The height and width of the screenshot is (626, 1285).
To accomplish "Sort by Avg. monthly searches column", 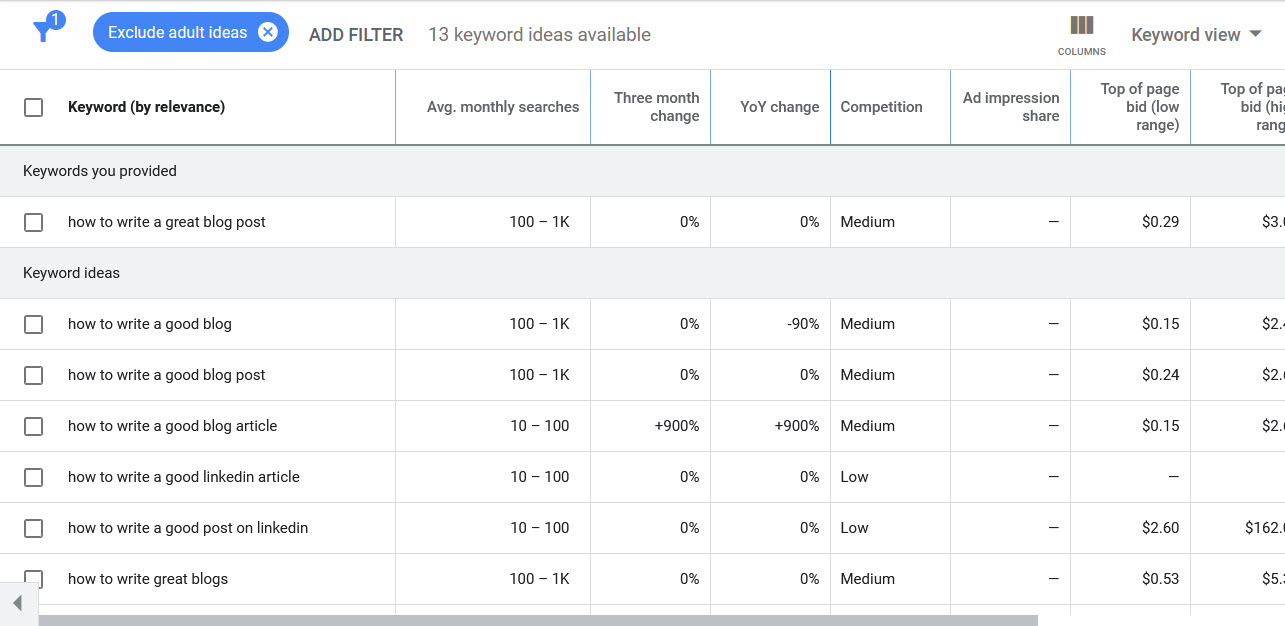I will point(503,107).
